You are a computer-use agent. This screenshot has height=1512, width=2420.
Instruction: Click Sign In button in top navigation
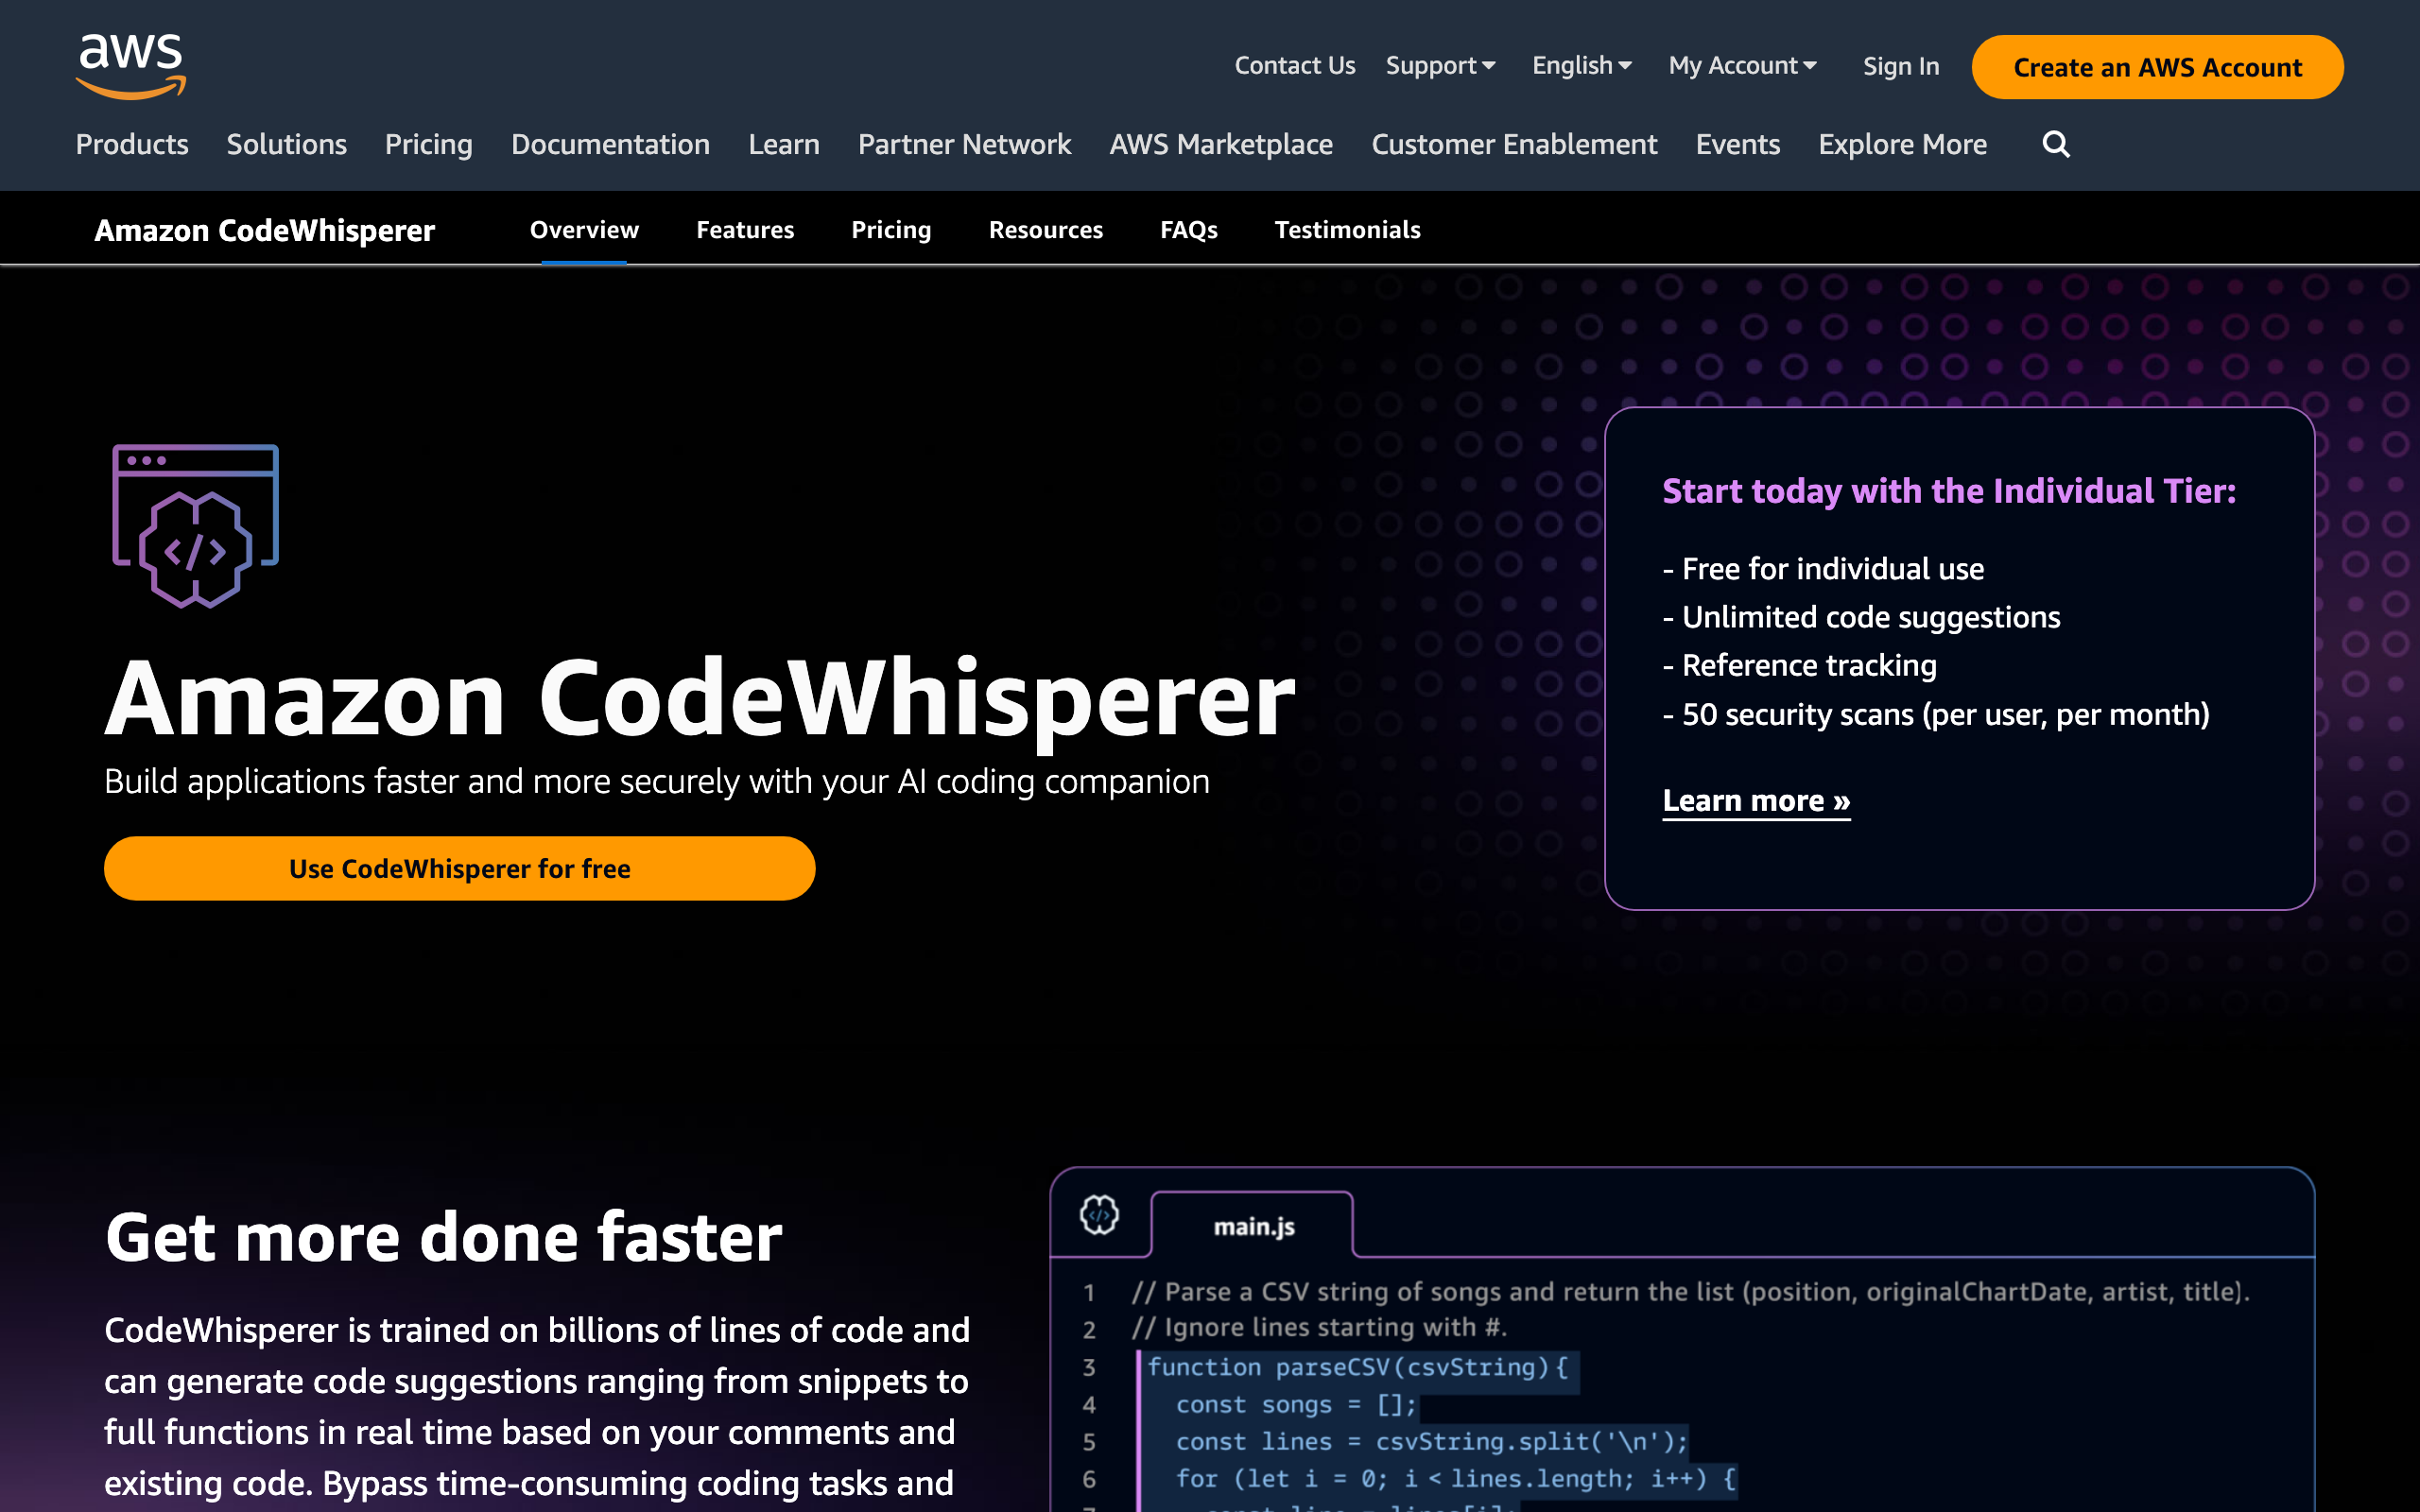pyautogui.click(x=1901, y=66)
